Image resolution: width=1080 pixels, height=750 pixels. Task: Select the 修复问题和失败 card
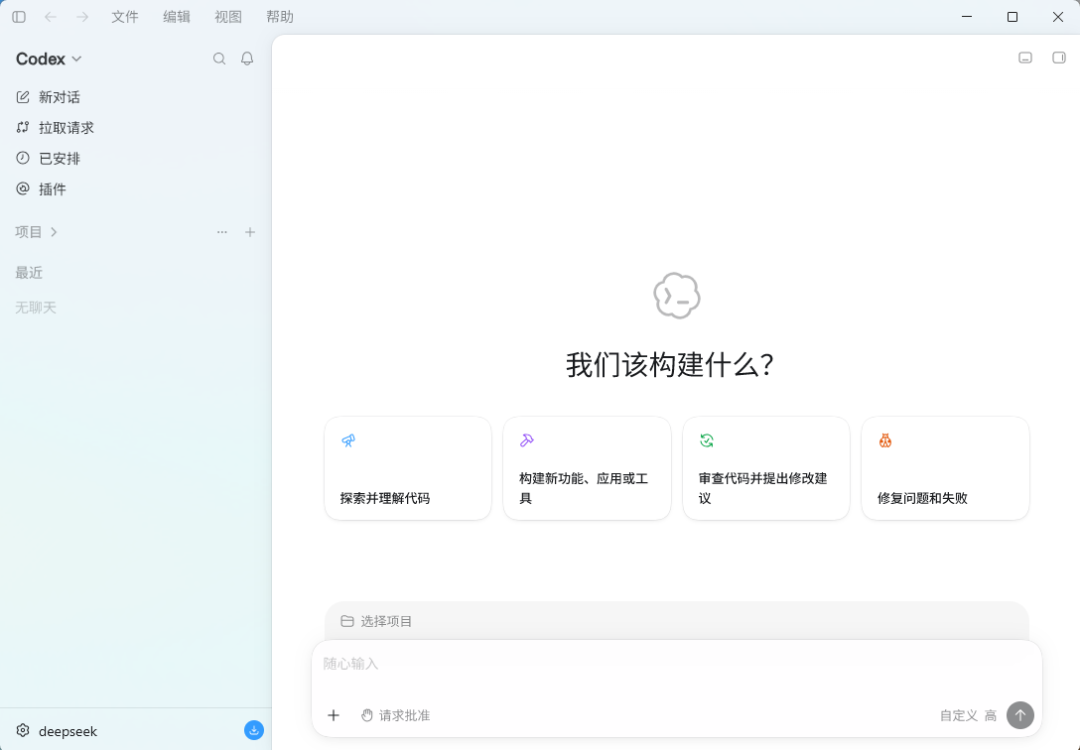[x=945, y=468]
